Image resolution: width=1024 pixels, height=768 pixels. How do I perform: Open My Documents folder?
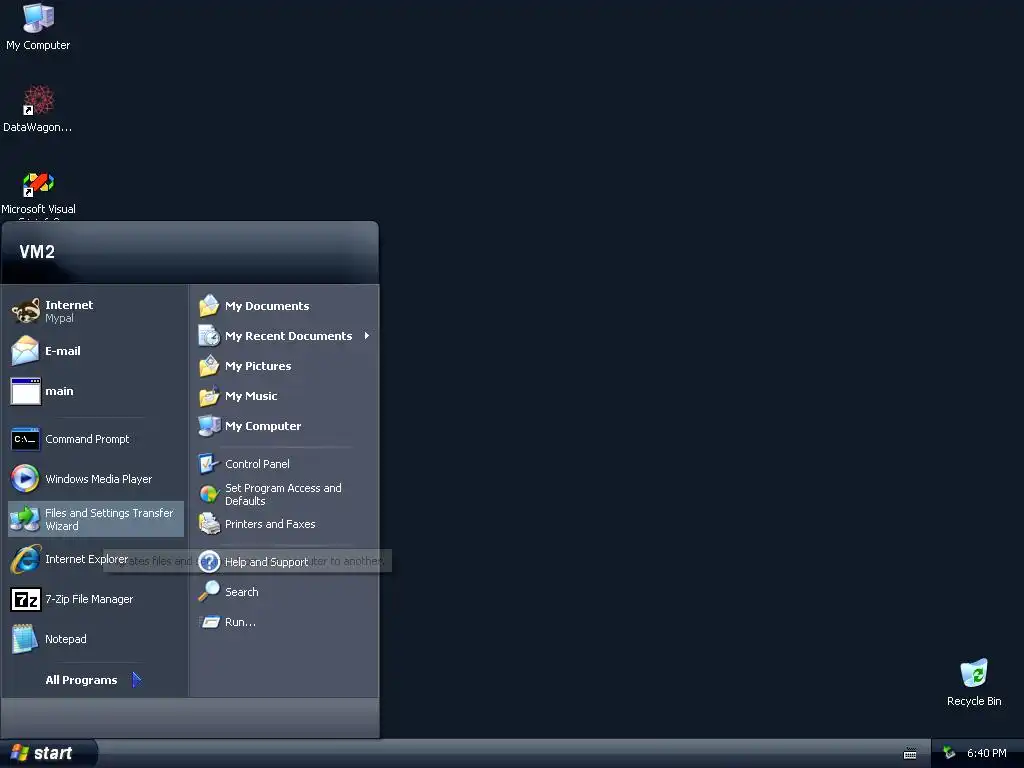285,306
